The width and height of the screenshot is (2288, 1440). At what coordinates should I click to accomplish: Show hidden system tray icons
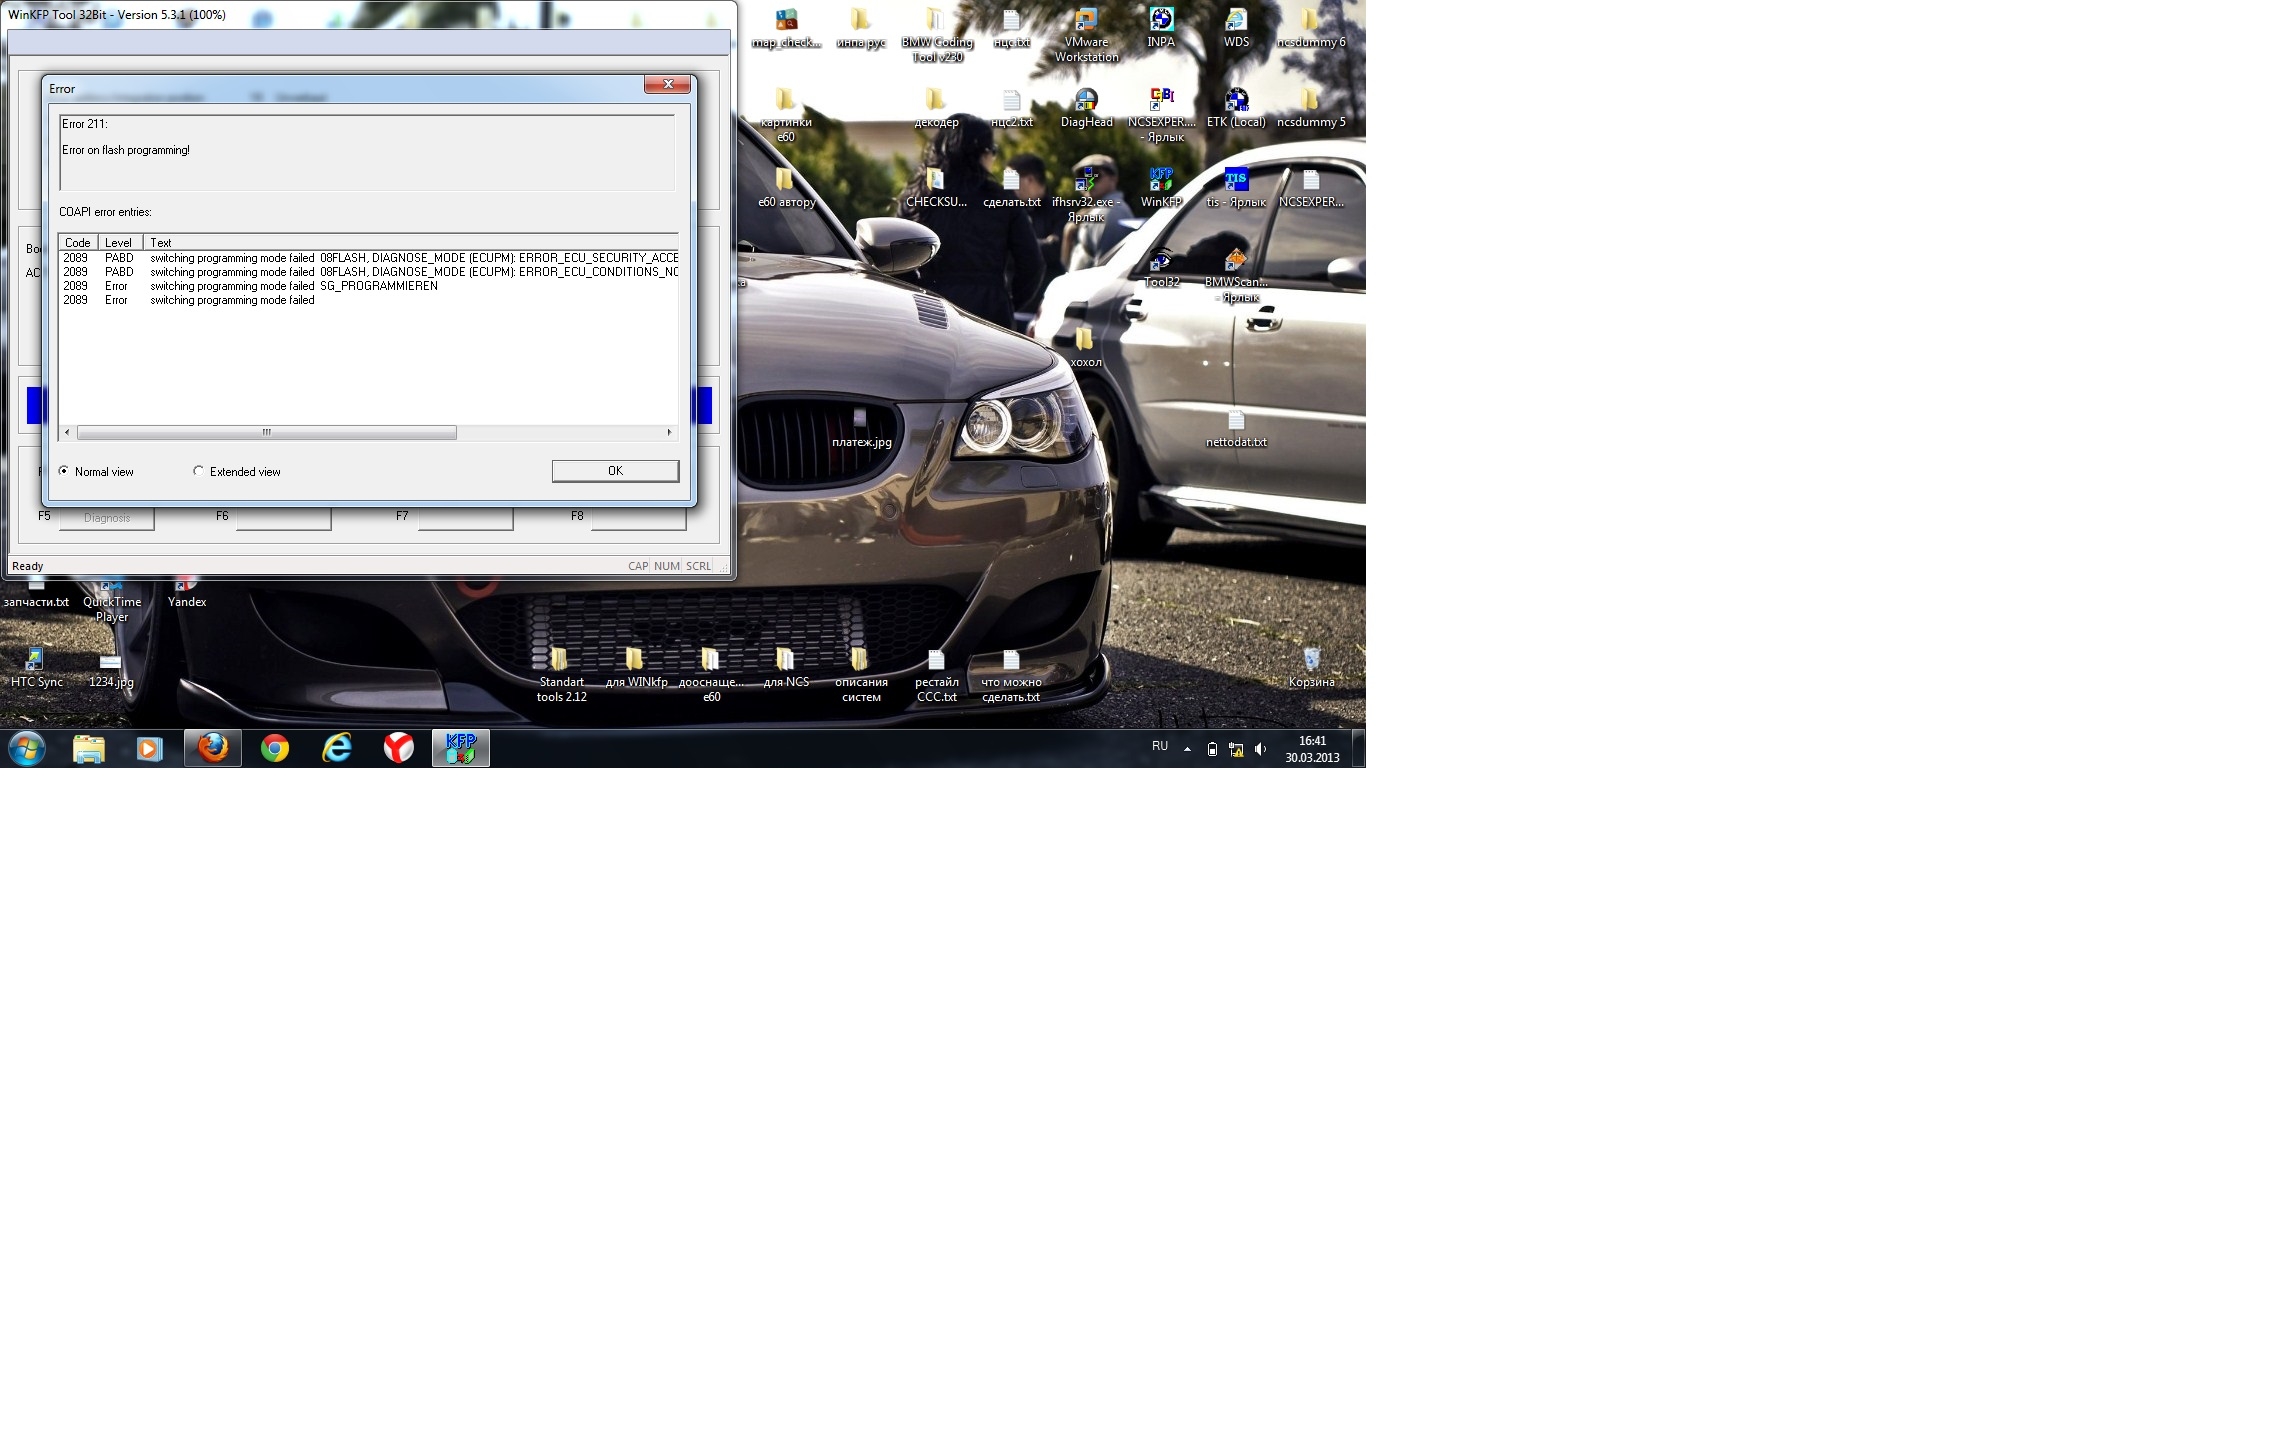(1187, 748)
